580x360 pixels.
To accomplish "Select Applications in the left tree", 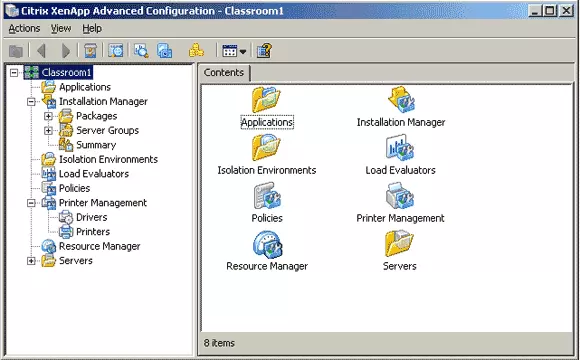I will (x=85, y=87).
